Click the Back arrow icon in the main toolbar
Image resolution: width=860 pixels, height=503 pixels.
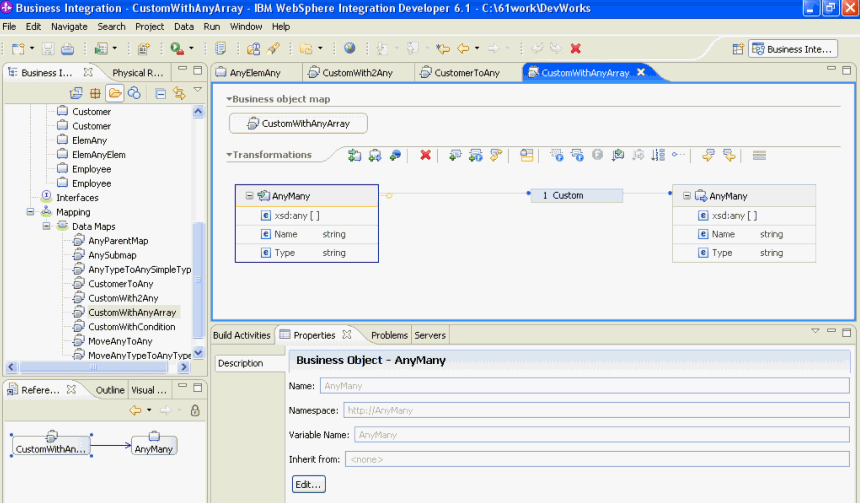pos(463,48)
